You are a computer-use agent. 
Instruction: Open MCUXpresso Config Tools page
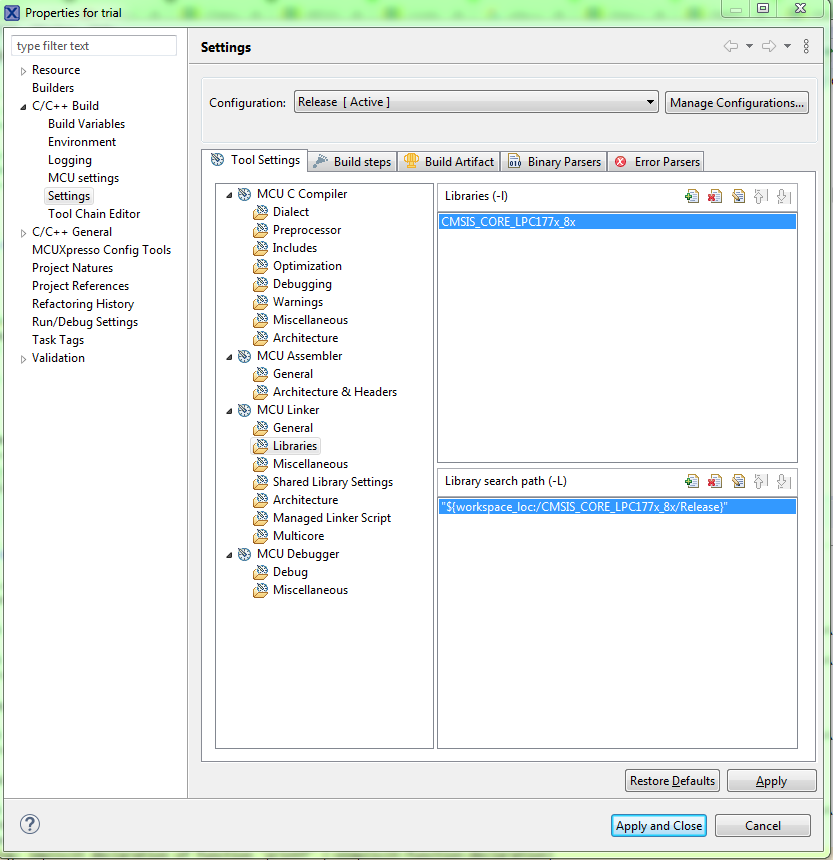click(101, 250)
